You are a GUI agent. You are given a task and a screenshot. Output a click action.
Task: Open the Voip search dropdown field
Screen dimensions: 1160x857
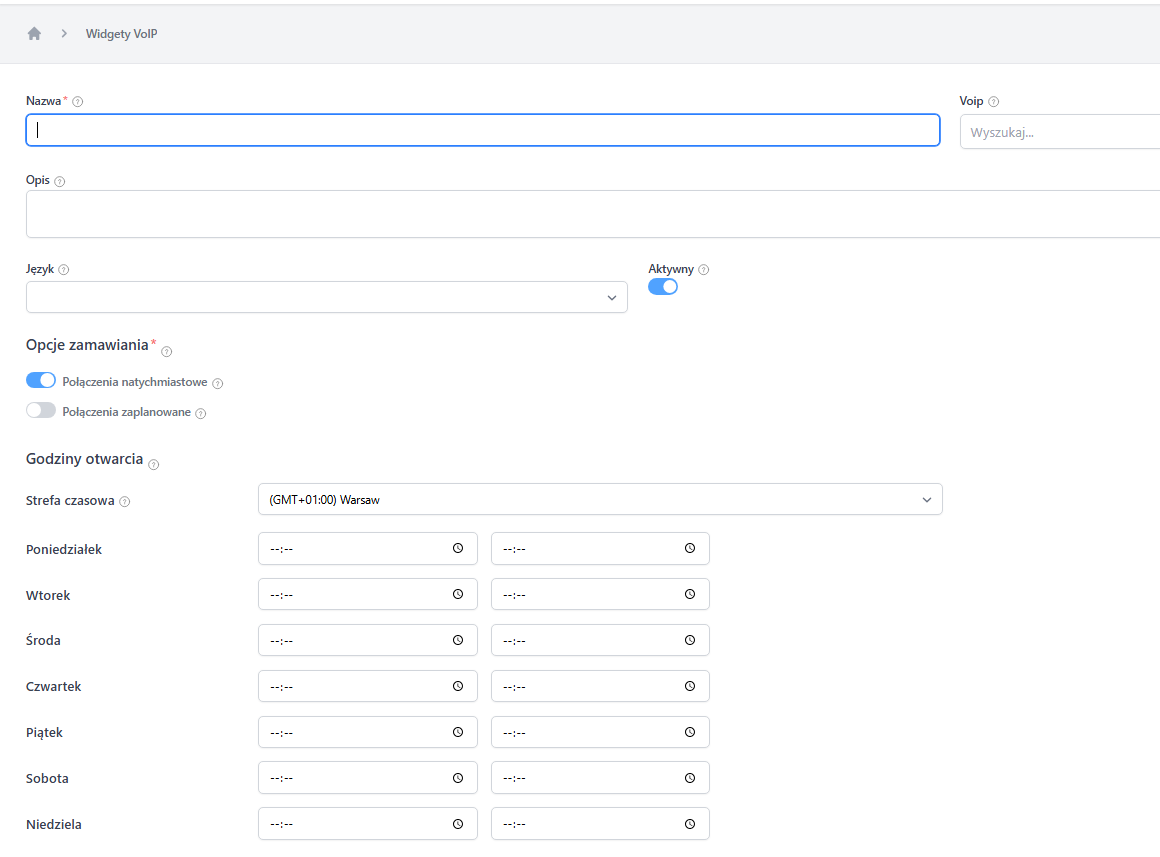[x=1060, y=132]
